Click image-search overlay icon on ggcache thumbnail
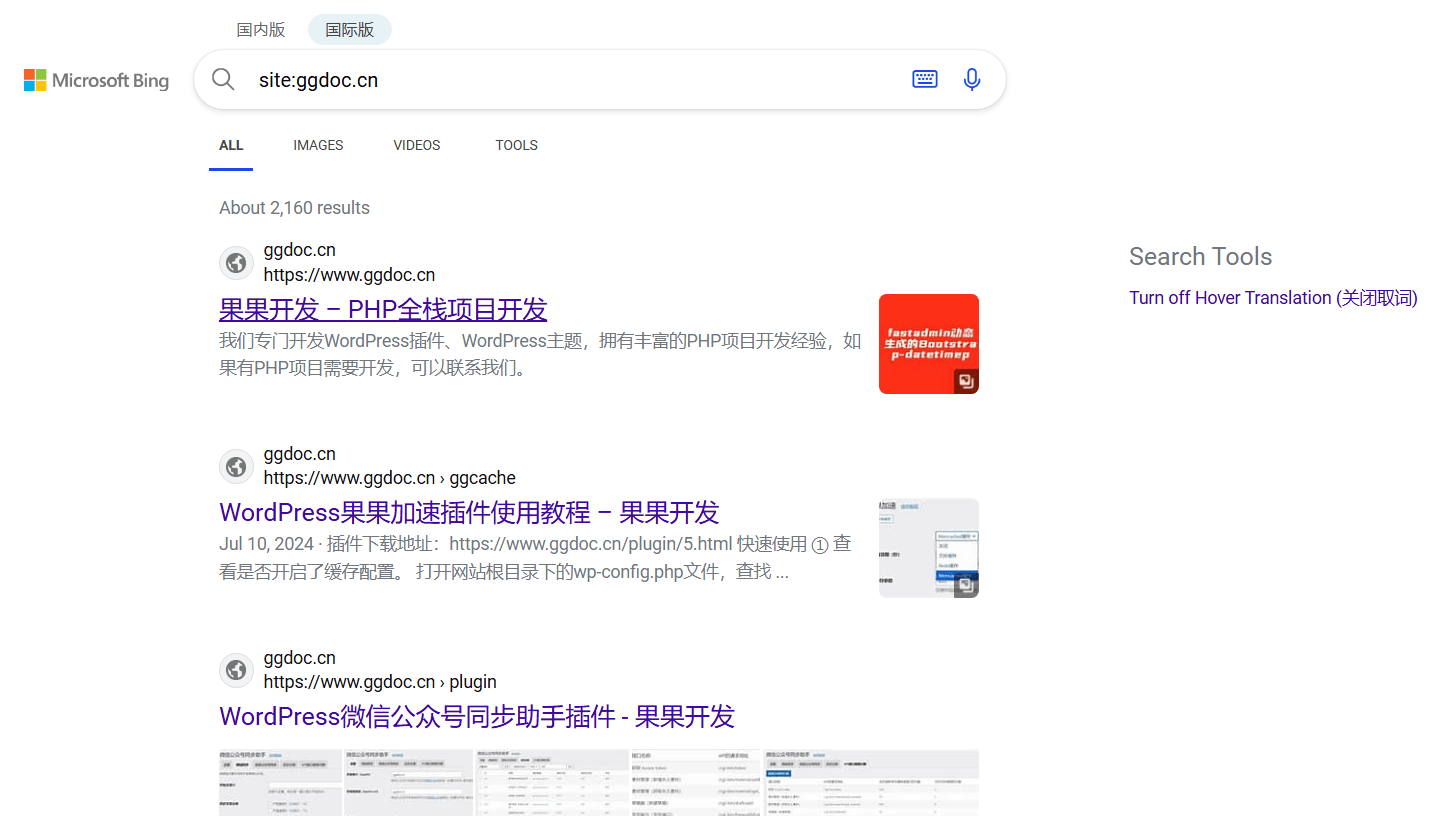This screenshot has height=816, width=1452. tap(965, 585)
